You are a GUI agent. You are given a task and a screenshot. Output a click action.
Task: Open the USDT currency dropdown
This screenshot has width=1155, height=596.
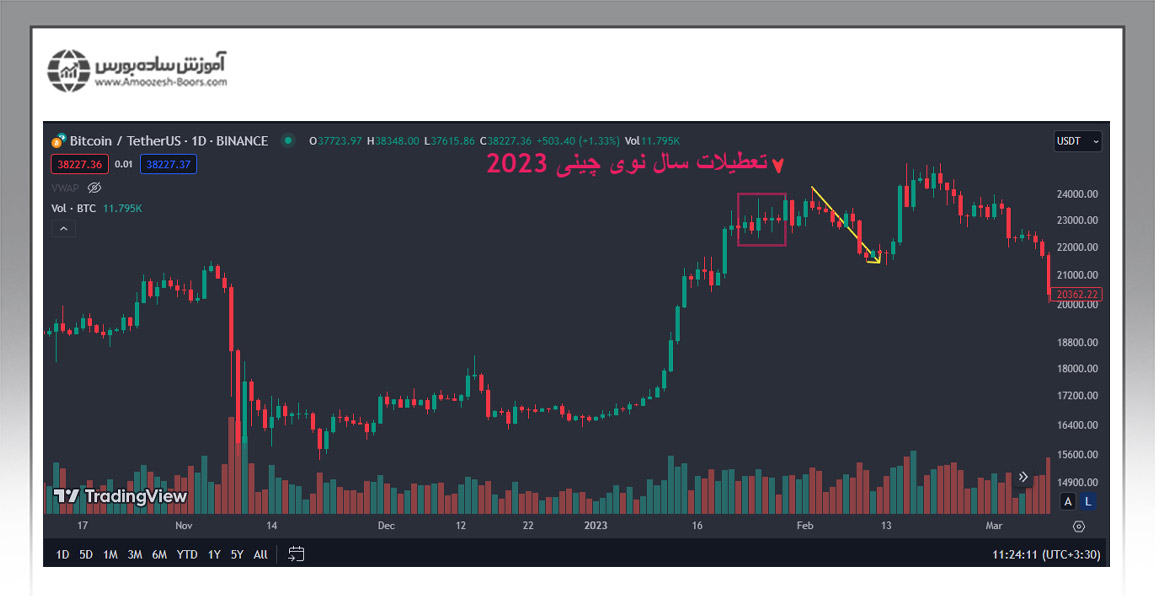[x=1077, y=141]
